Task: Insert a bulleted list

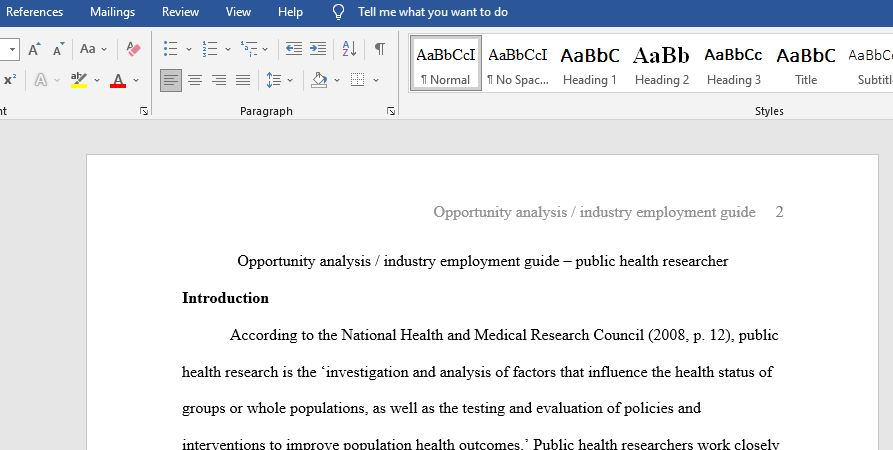Action: [x=171, y=49]
